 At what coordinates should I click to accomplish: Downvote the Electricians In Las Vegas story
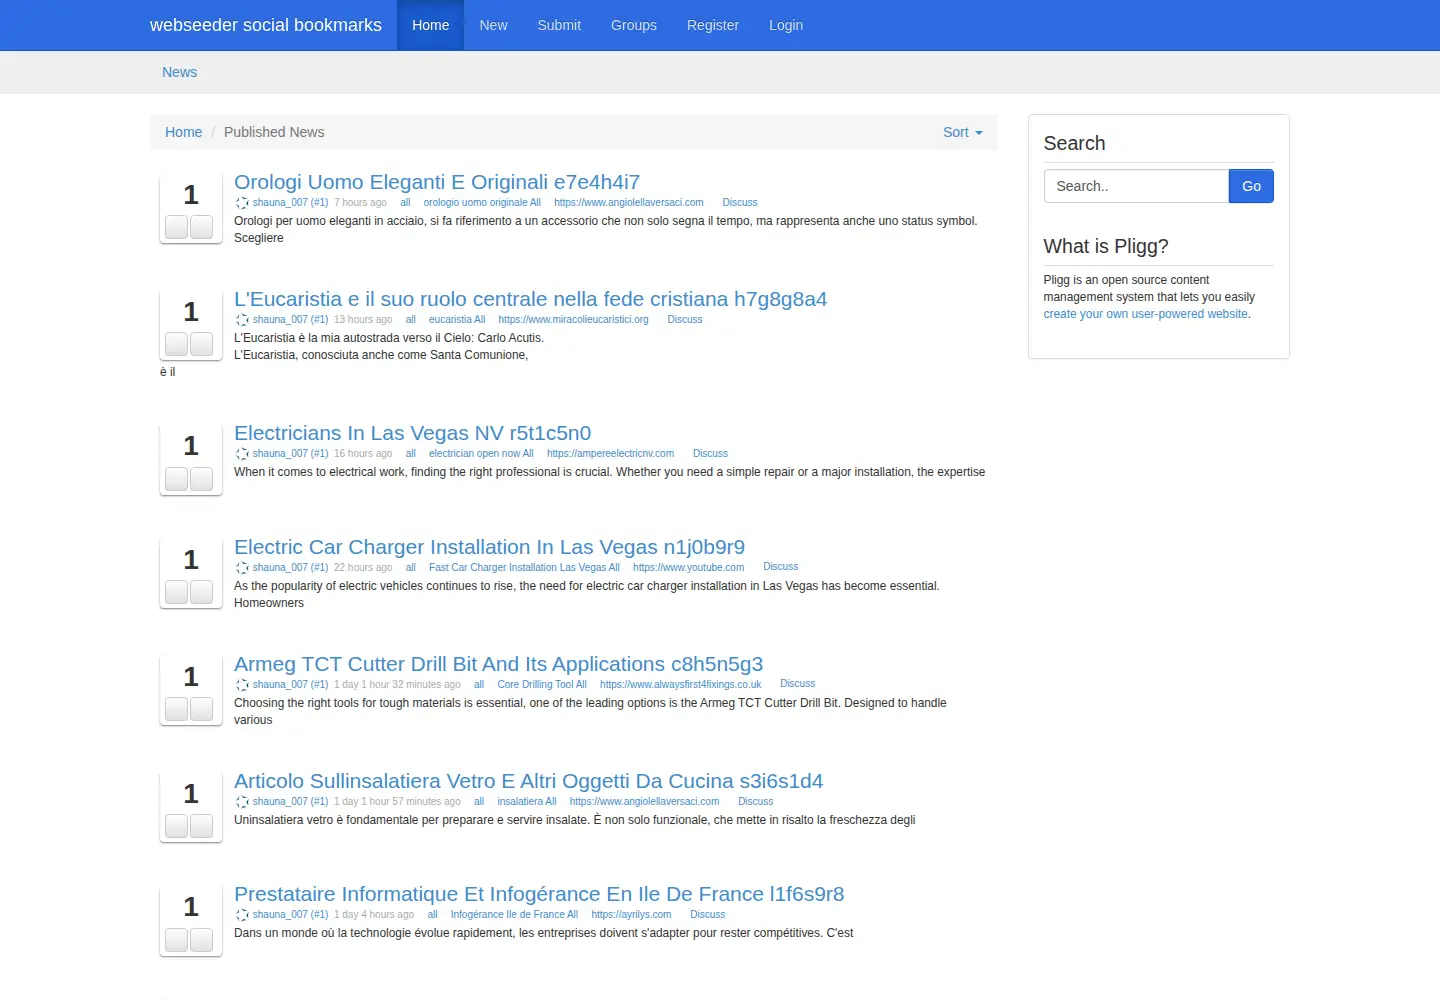coord(202,479)
